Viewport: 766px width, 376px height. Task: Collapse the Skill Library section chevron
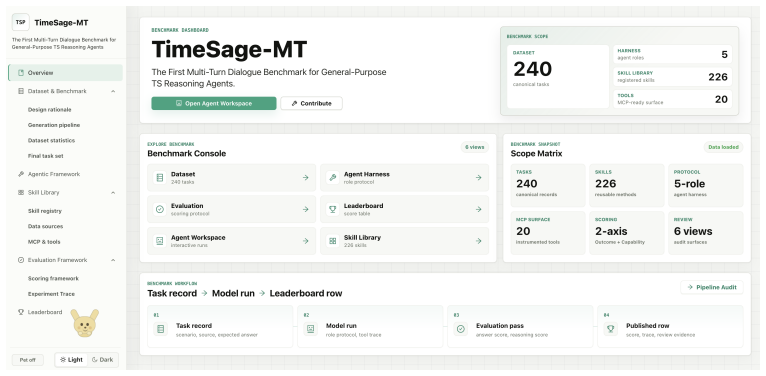click(x=113, y=193)
